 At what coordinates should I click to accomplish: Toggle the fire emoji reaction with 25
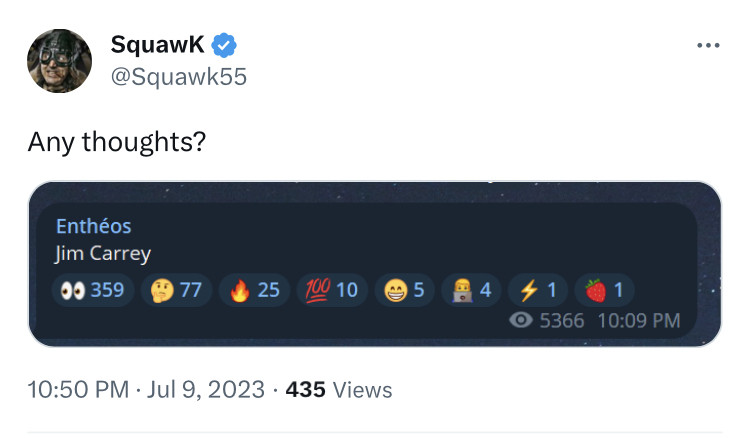pos(254,290)
